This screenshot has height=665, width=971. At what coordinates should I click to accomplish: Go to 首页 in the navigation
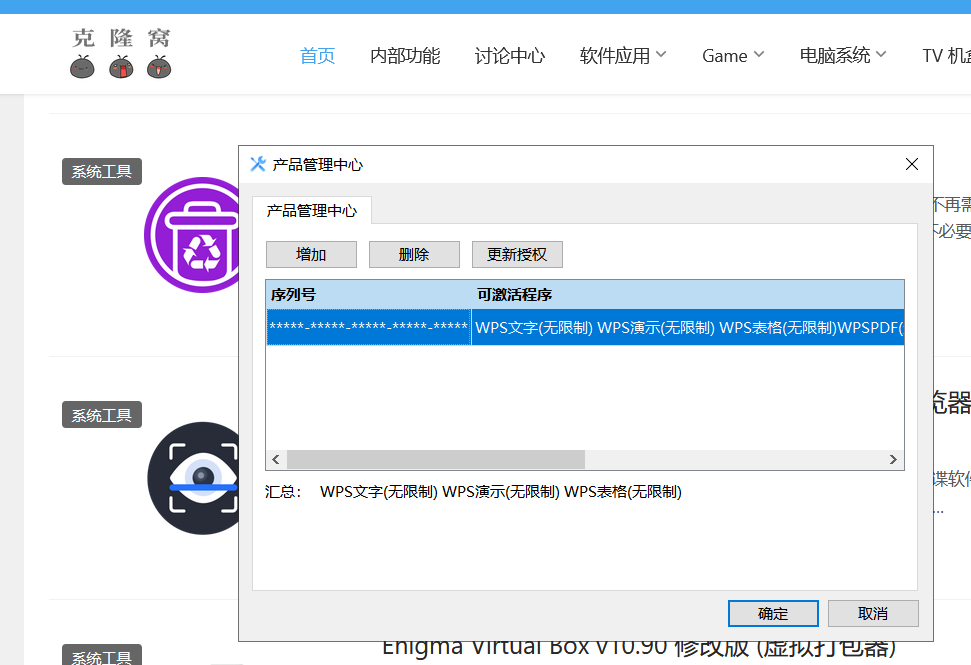[x=317, y=56]
